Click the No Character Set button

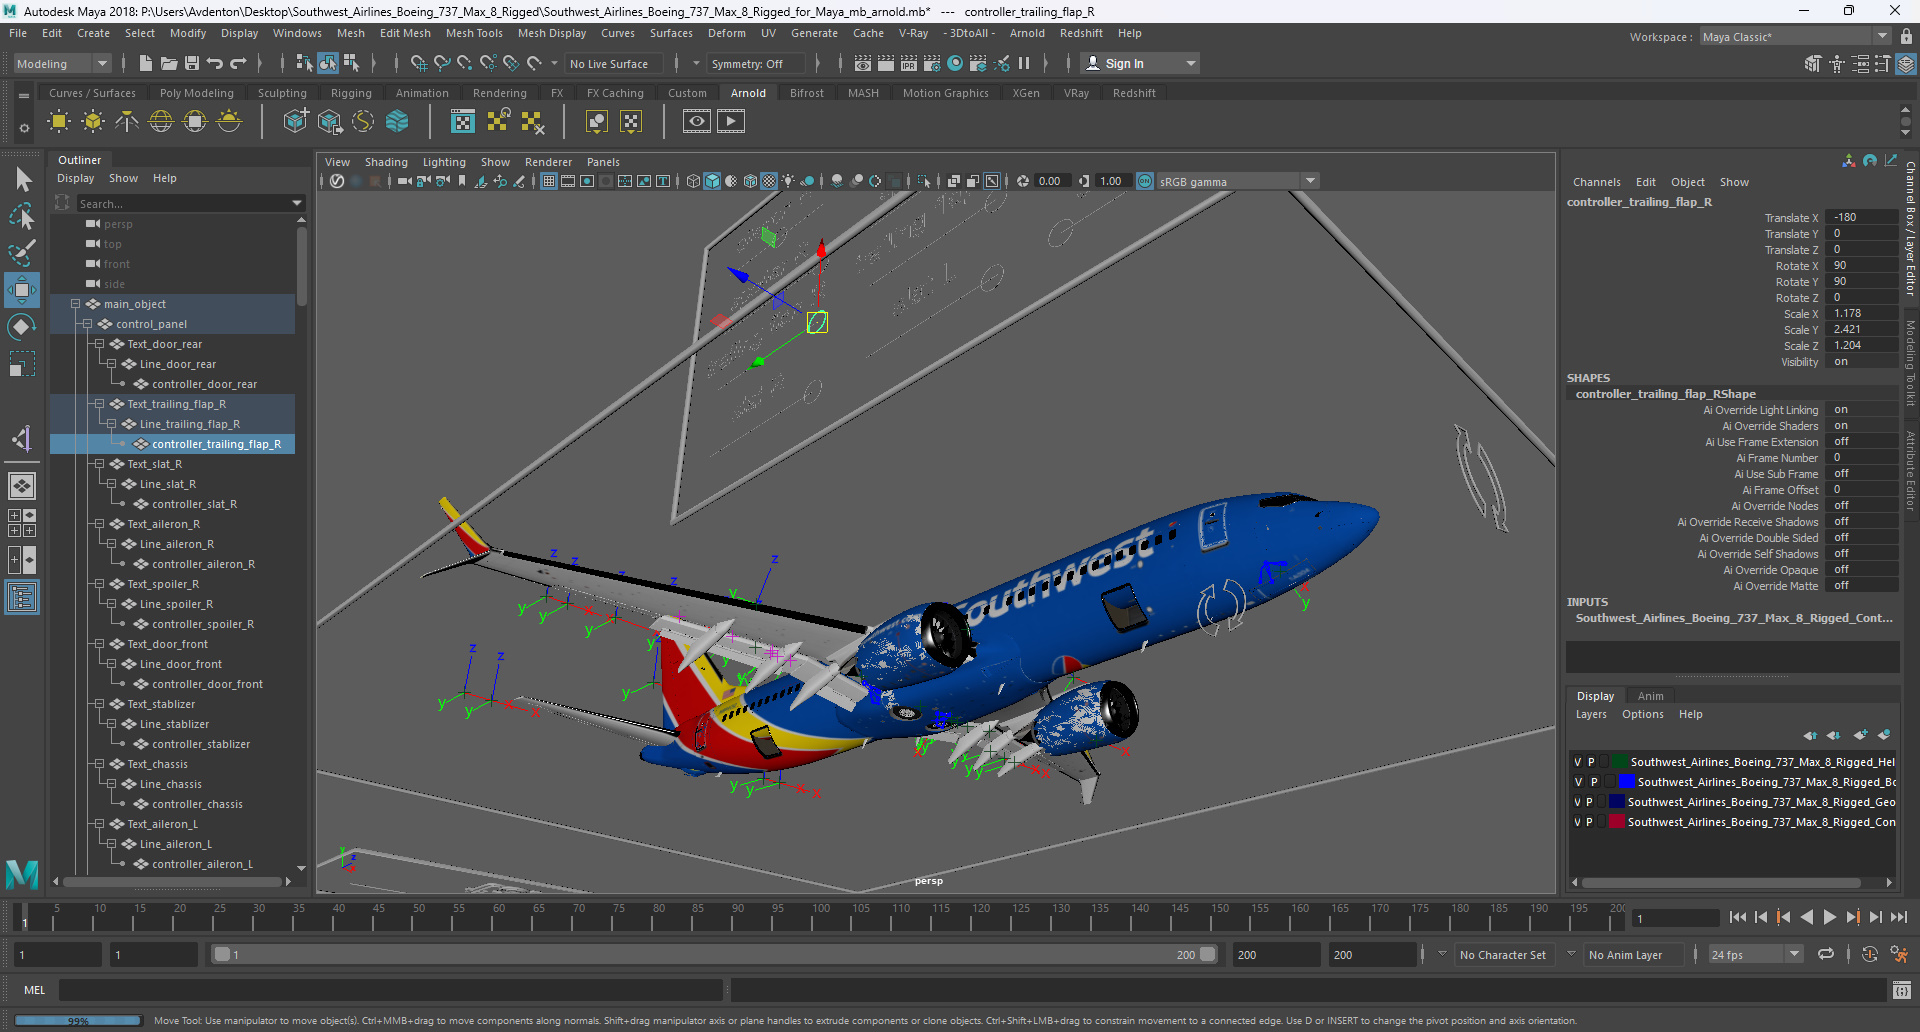pyautogui.click(x=1502, y=955)
